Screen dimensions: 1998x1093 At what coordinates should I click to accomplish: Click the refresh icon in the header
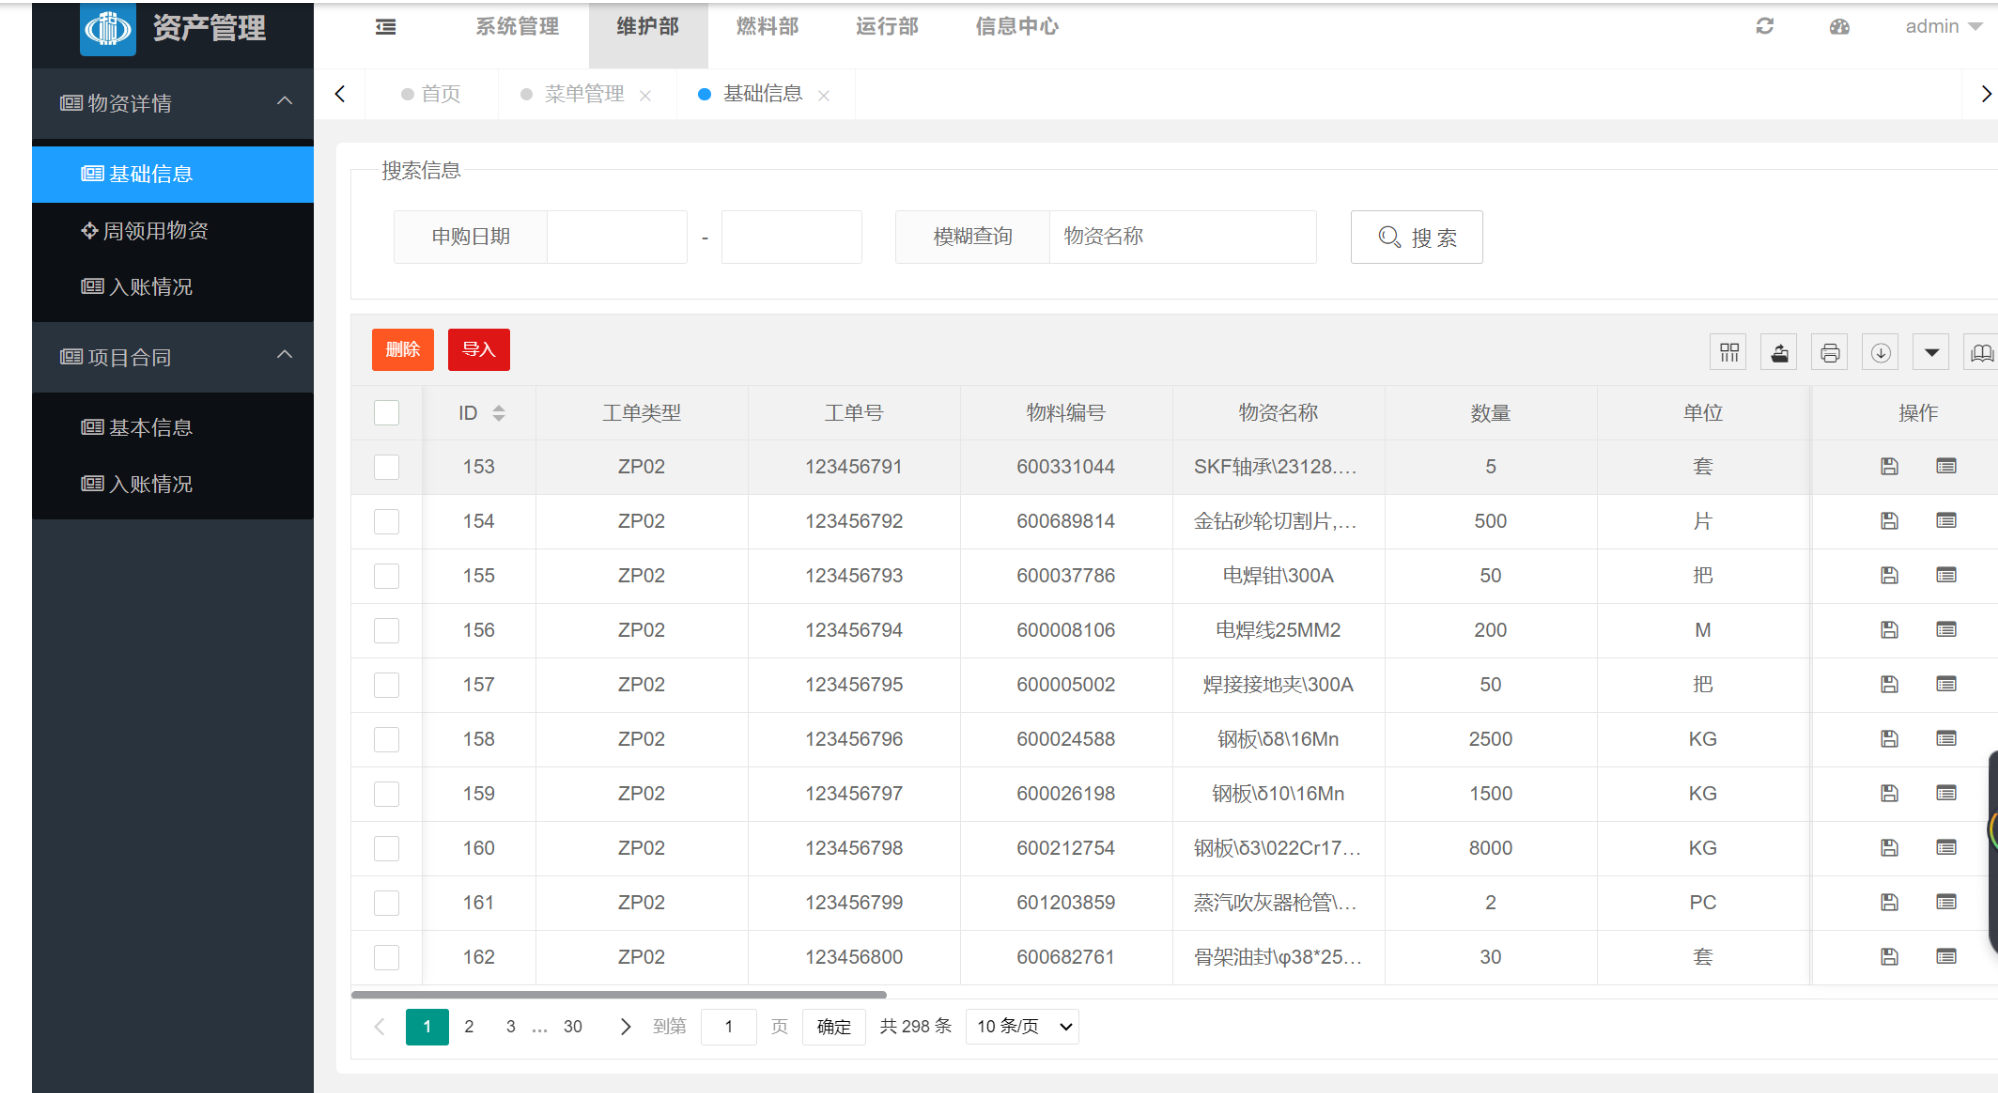(1765, 26)
